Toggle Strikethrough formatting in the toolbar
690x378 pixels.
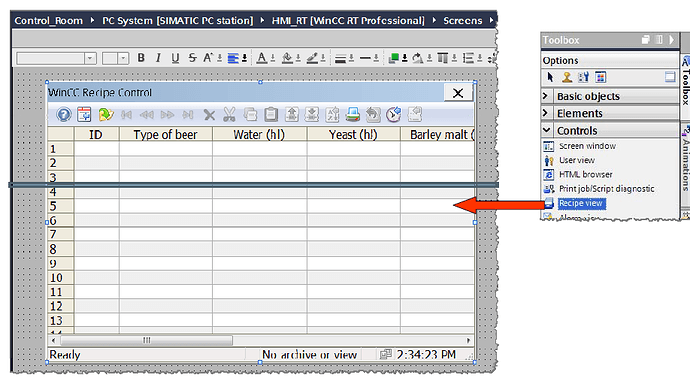192,58
